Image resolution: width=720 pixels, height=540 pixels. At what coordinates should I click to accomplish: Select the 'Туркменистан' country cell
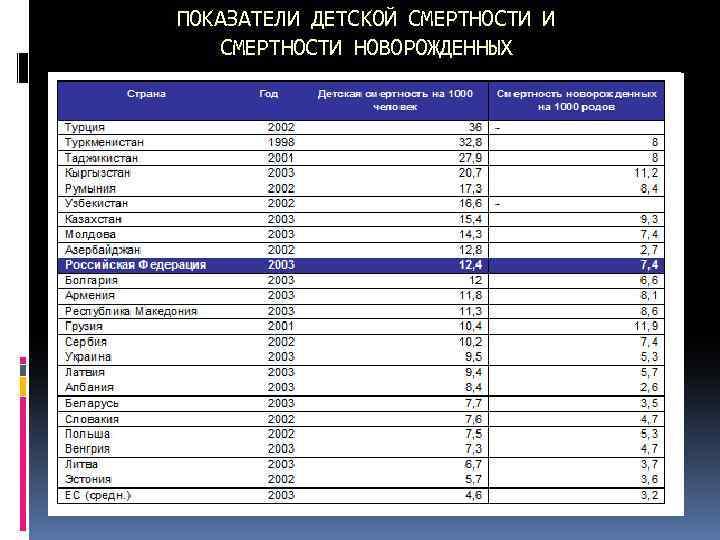coord(104,142)
